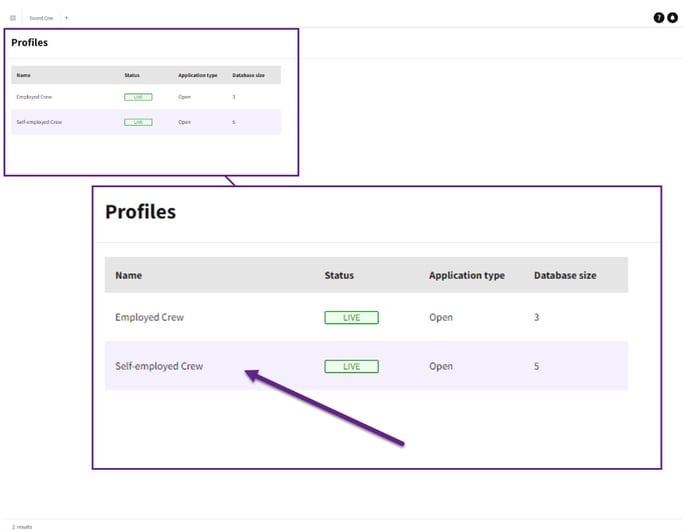Open the help question mark icon

pos(658,18)
